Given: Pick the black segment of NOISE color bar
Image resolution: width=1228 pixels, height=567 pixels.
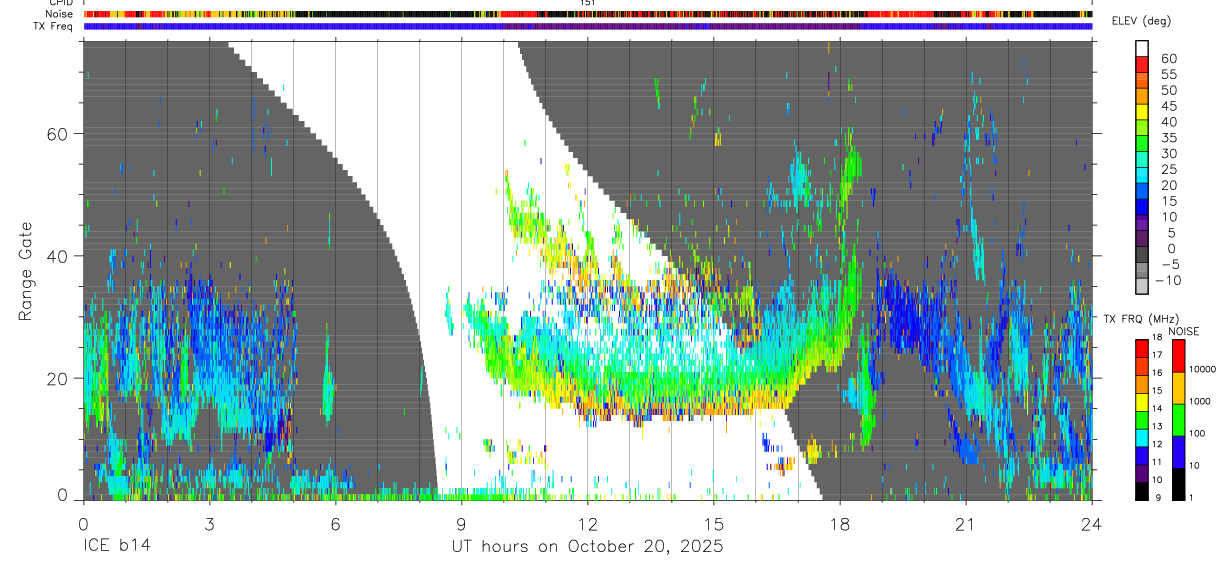Looking at the screenshot, I should tap(1178, 484).
